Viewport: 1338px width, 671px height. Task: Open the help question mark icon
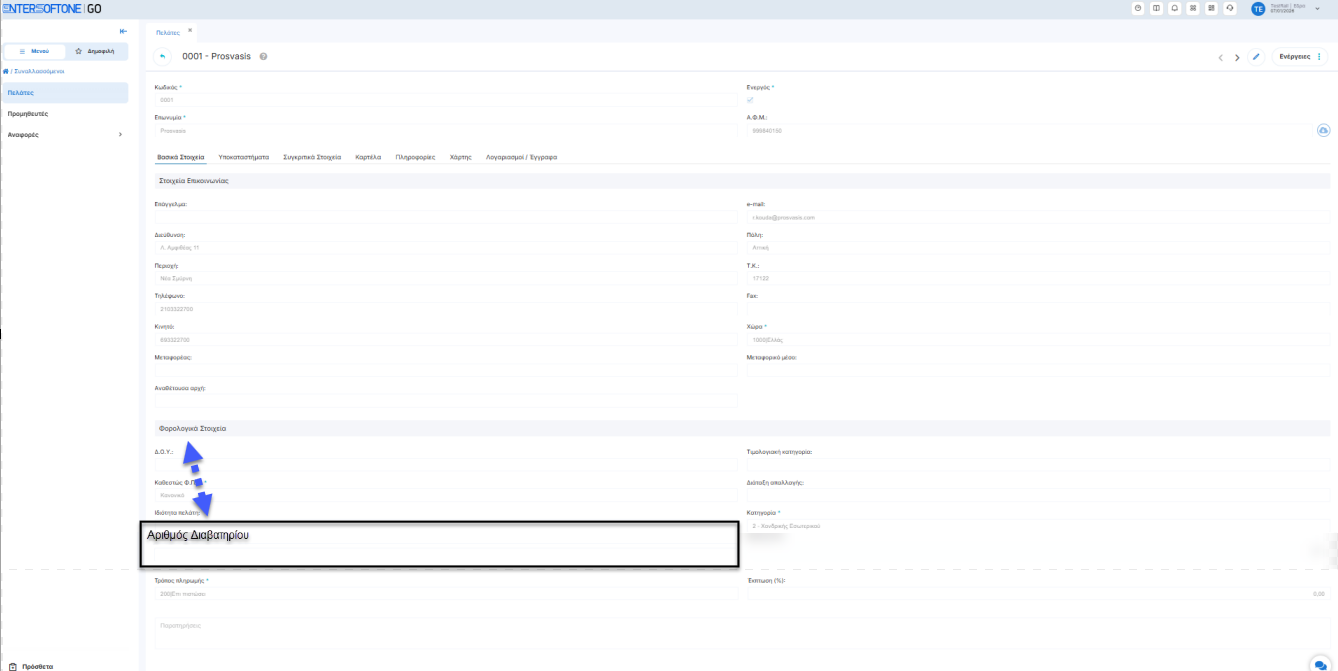click(x=263, y=57)
